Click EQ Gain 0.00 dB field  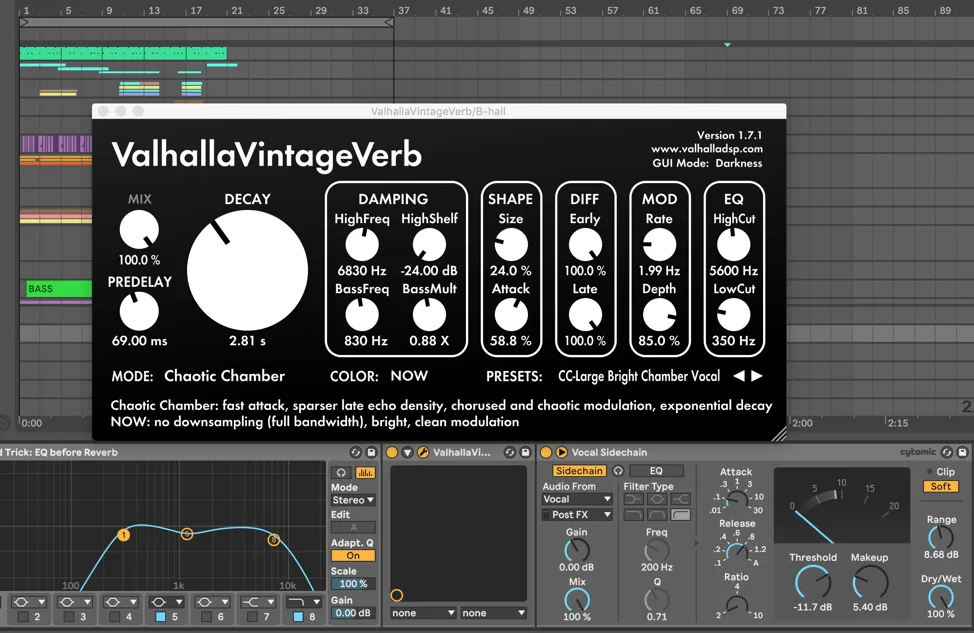pos(353,613)
